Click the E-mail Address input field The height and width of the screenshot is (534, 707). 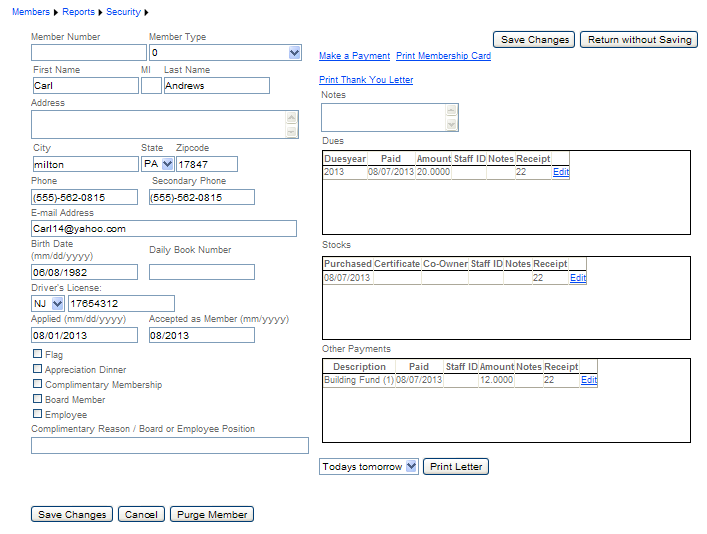tap(164, 229)
